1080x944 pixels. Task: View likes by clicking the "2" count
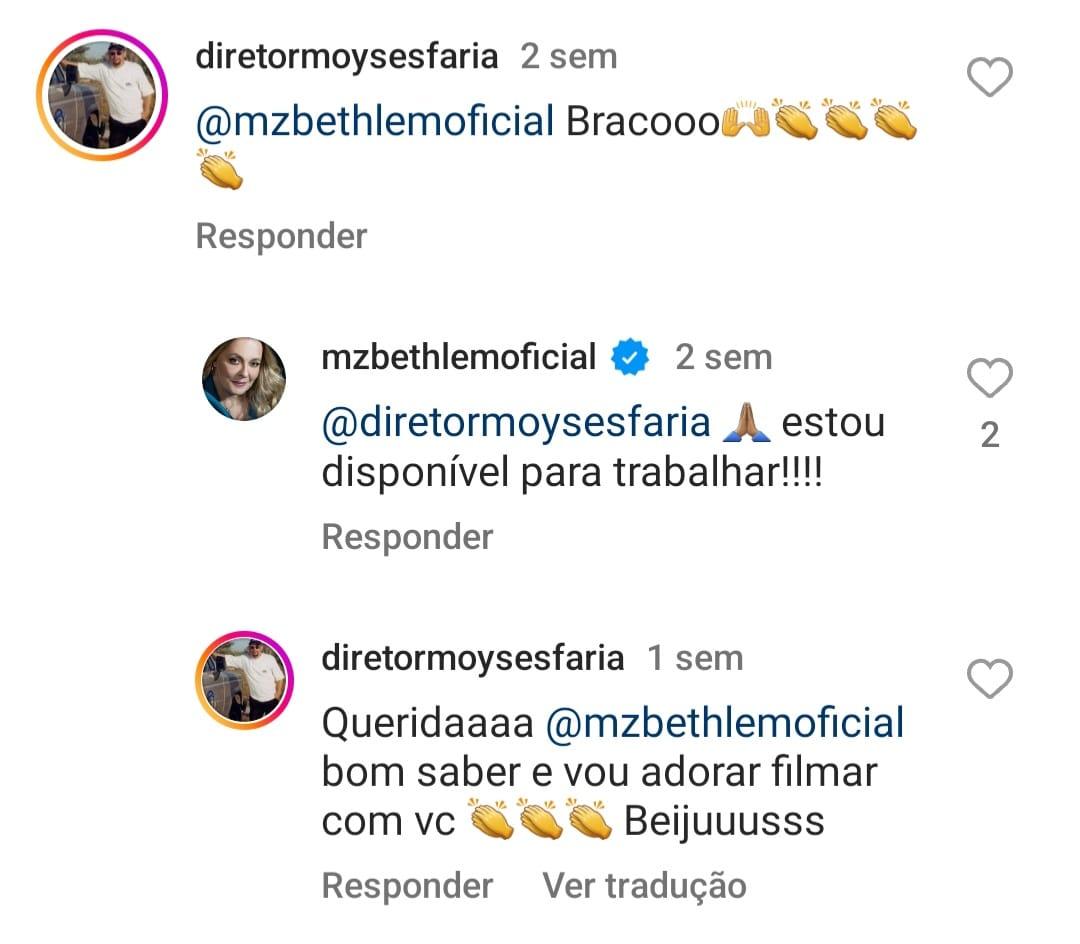990,435
